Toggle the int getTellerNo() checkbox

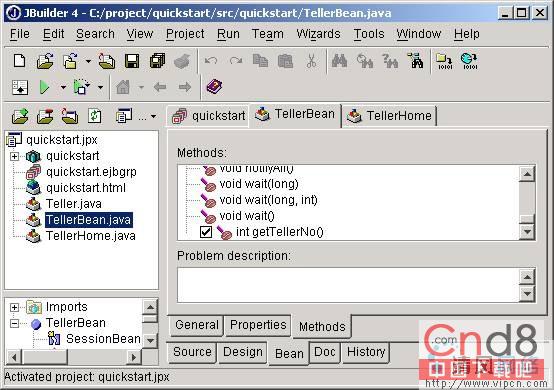[206, 232]
